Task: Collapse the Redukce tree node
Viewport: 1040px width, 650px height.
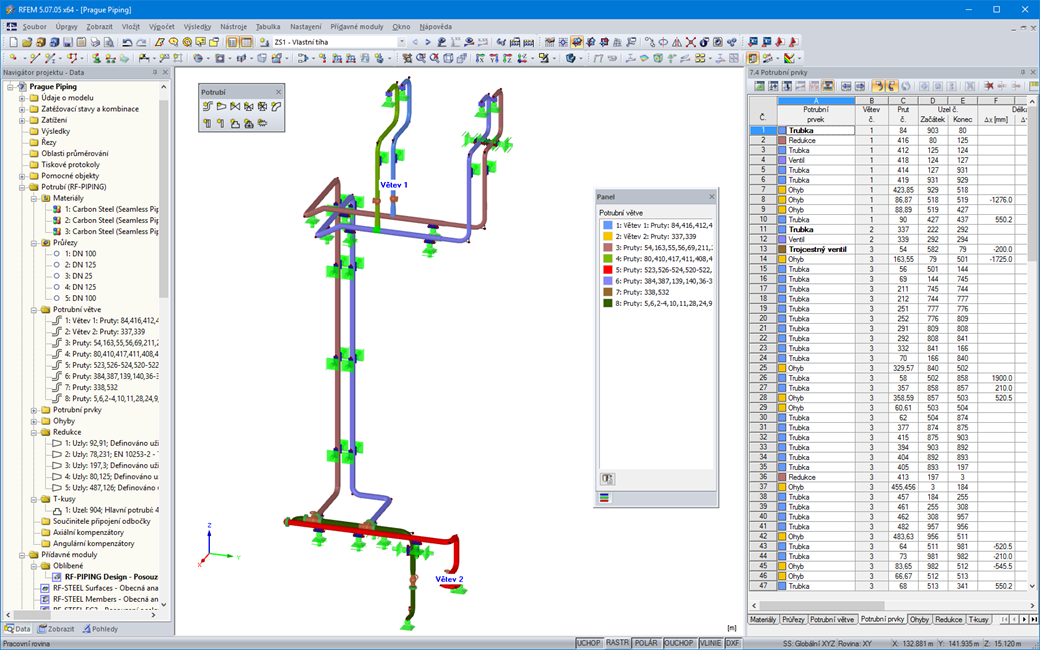Action: pos(34,432)
